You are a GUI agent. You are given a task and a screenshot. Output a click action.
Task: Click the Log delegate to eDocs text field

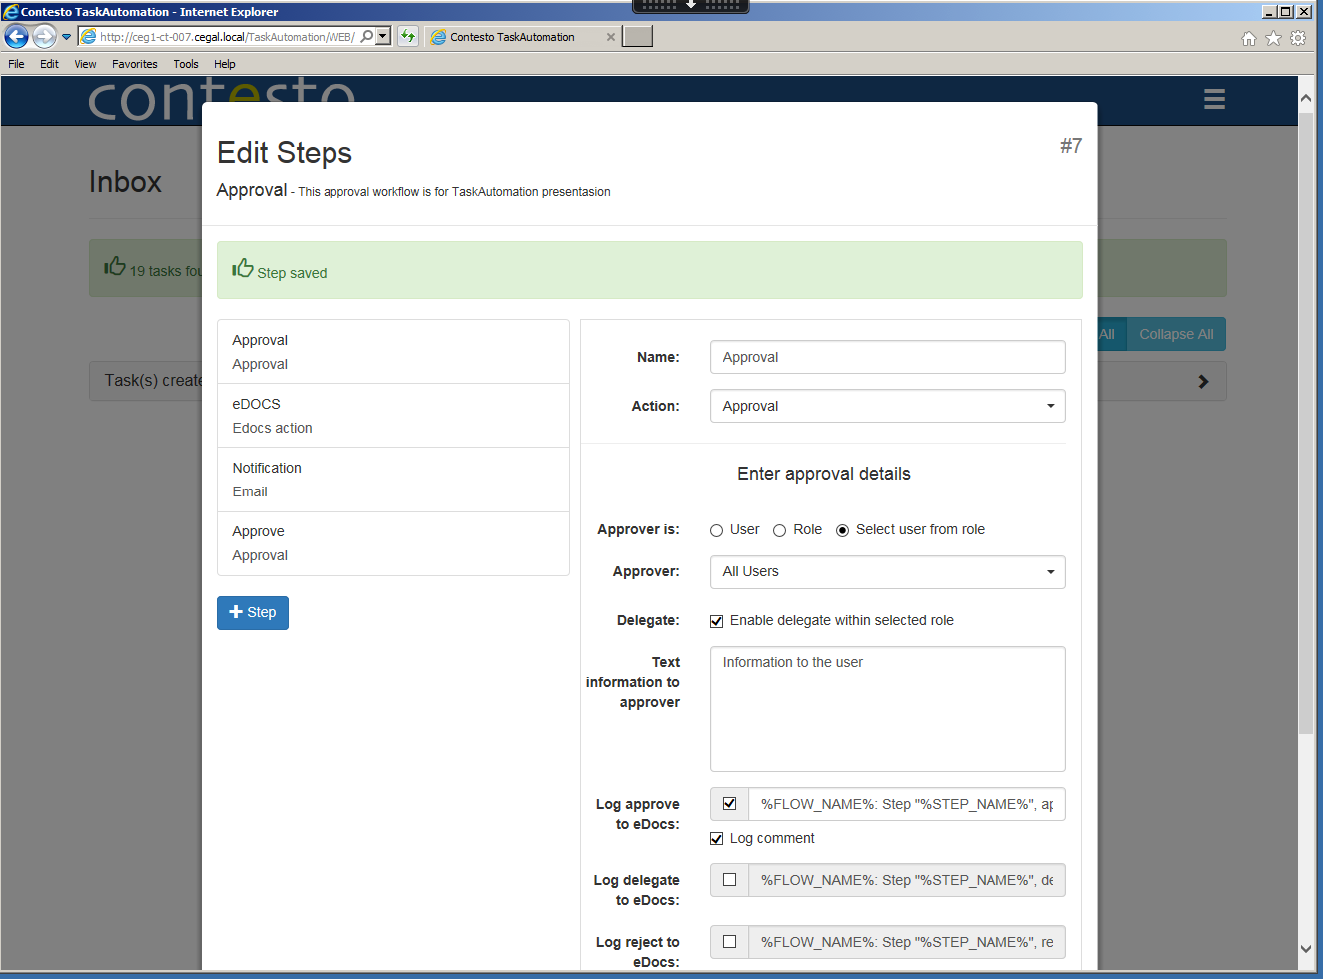point(906,880)
